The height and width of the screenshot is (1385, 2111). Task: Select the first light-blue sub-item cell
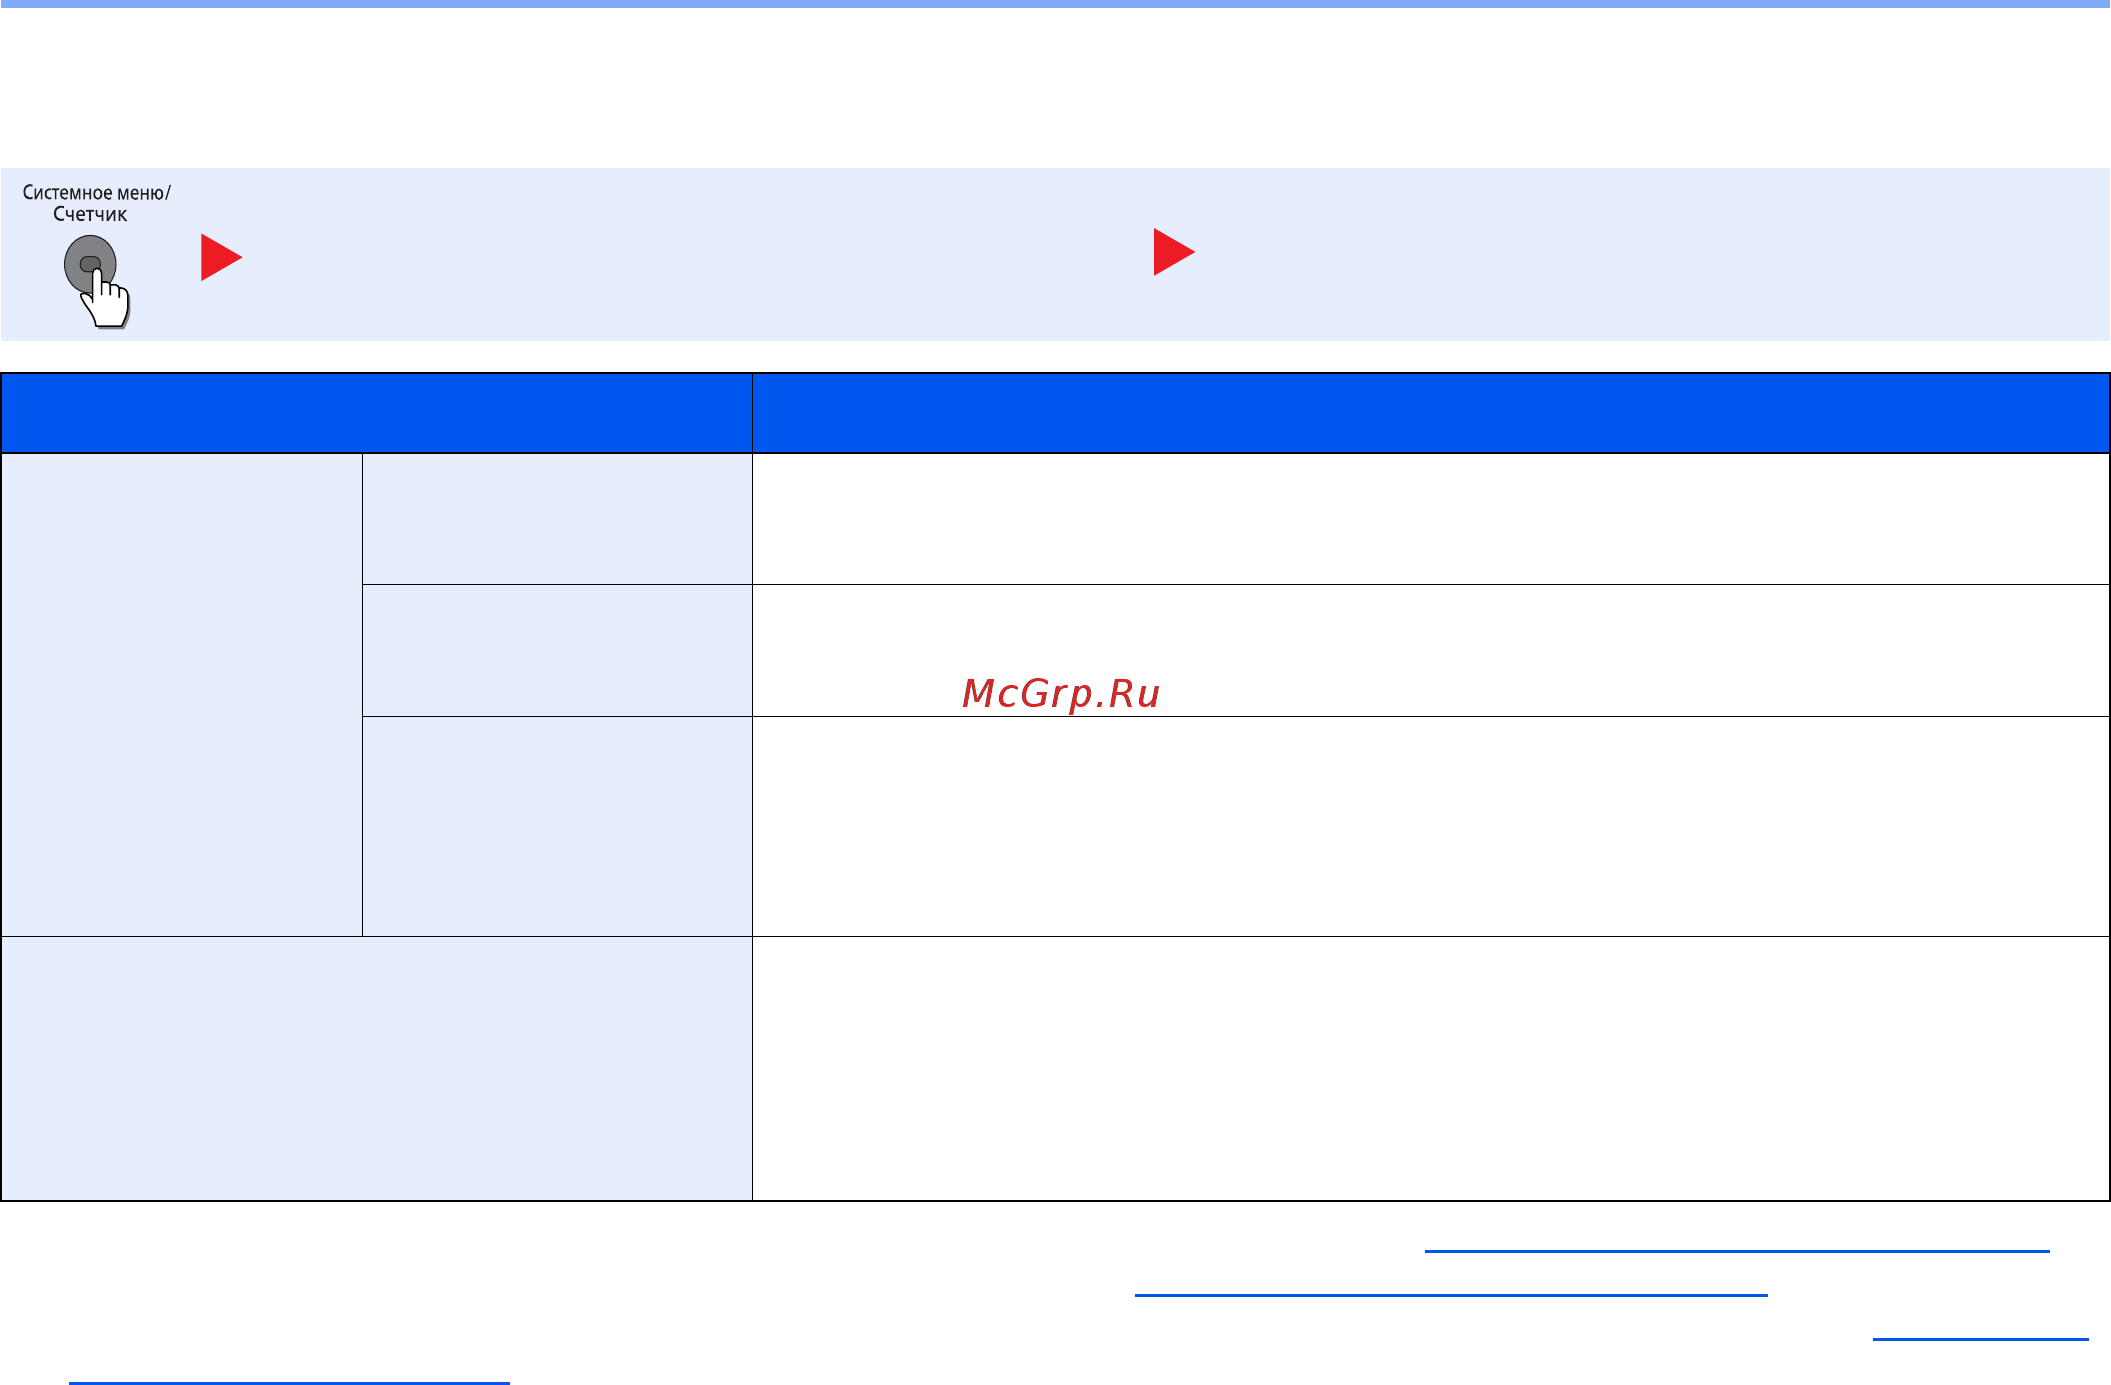click(x=557, y=519)
